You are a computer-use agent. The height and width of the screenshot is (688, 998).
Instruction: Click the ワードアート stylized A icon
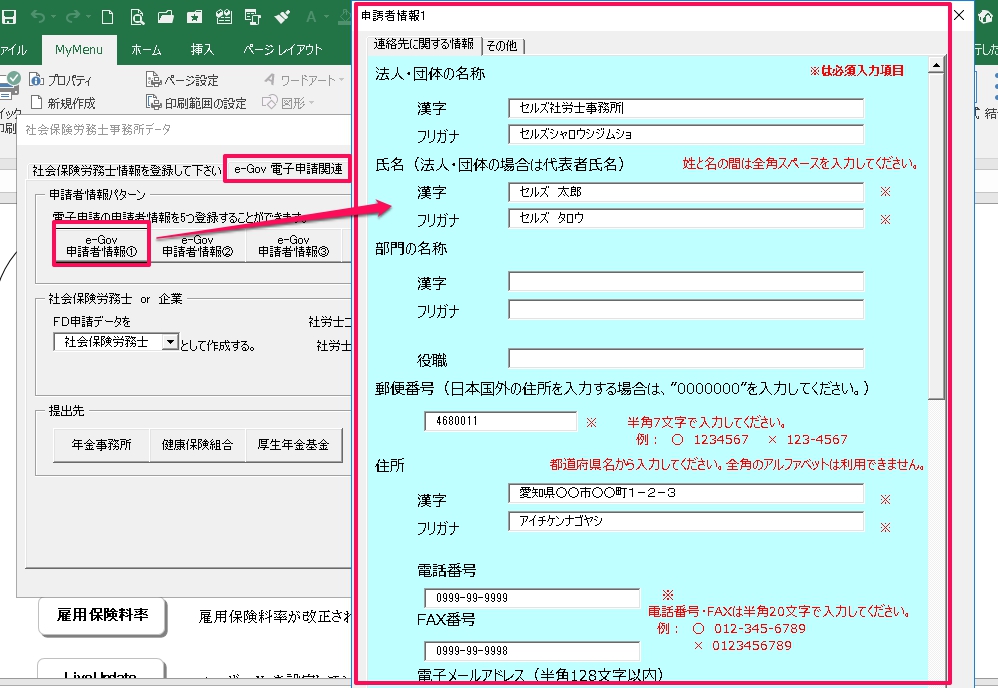pyautogui.click(x=269, y=80)
